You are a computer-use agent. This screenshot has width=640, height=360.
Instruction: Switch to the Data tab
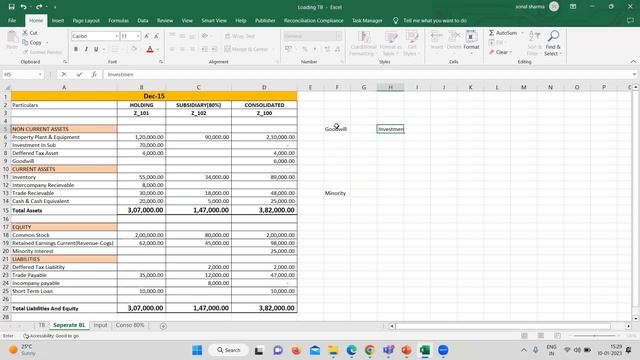pos(143,20)
